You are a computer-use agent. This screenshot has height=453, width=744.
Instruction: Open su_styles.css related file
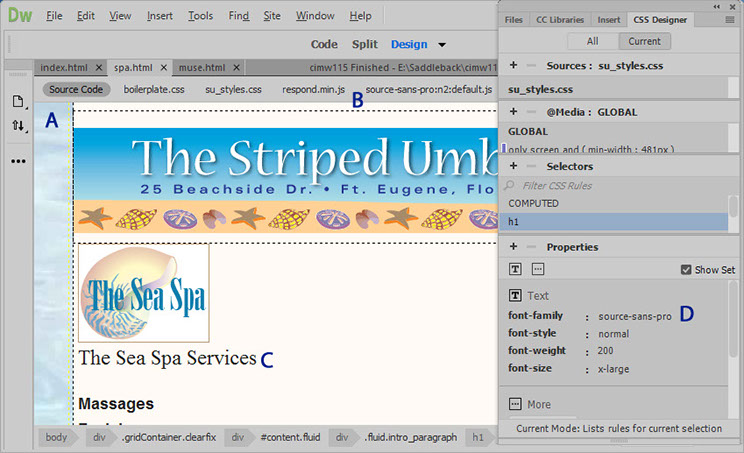coord(233,90)
